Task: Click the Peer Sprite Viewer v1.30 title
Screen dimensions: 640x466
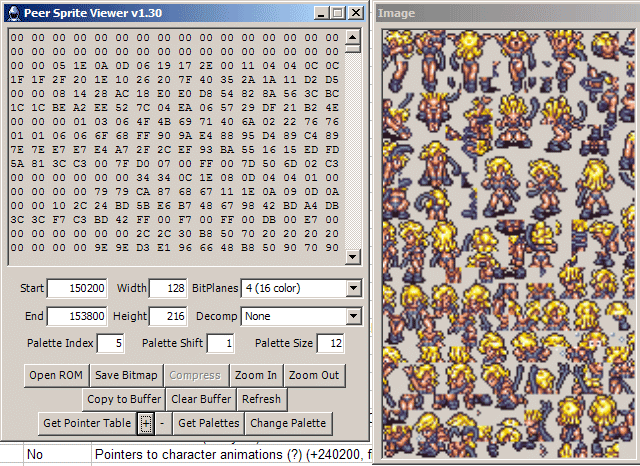Action: [x=93, y=13]
